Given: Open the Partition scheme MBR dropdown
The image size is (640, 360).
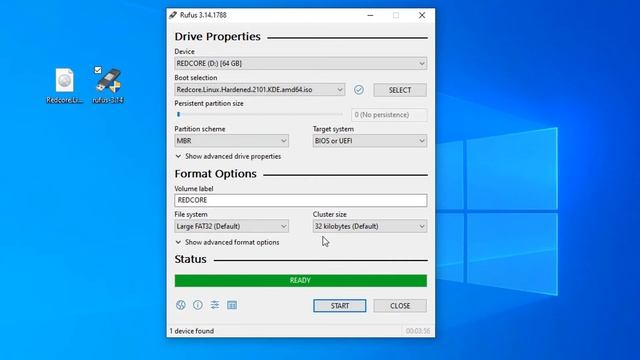Looking at the screenshot, I should (x=231, y=141).
